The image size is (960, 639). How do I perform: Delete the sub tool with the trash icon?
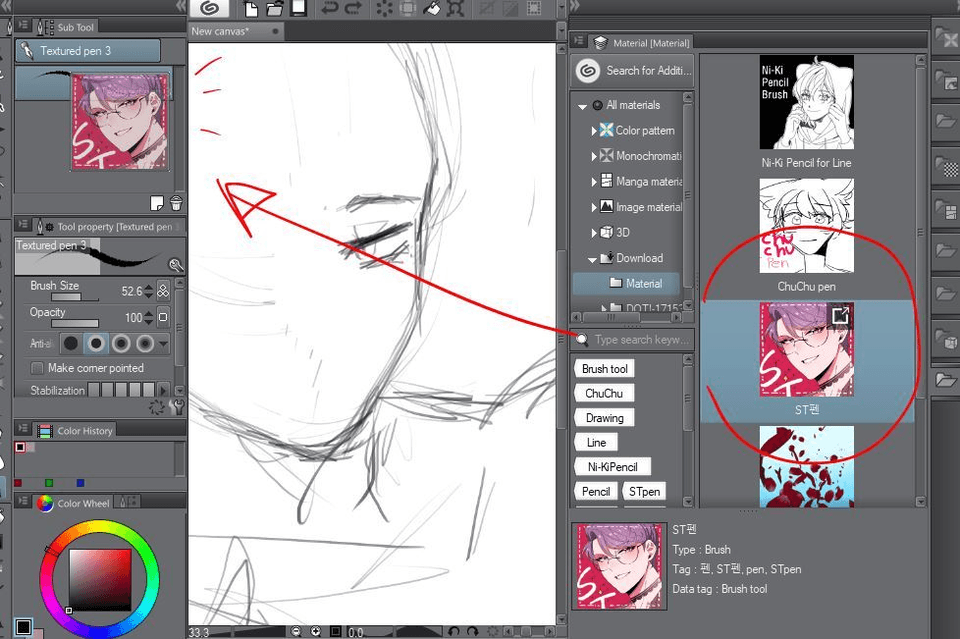[176, 203]
